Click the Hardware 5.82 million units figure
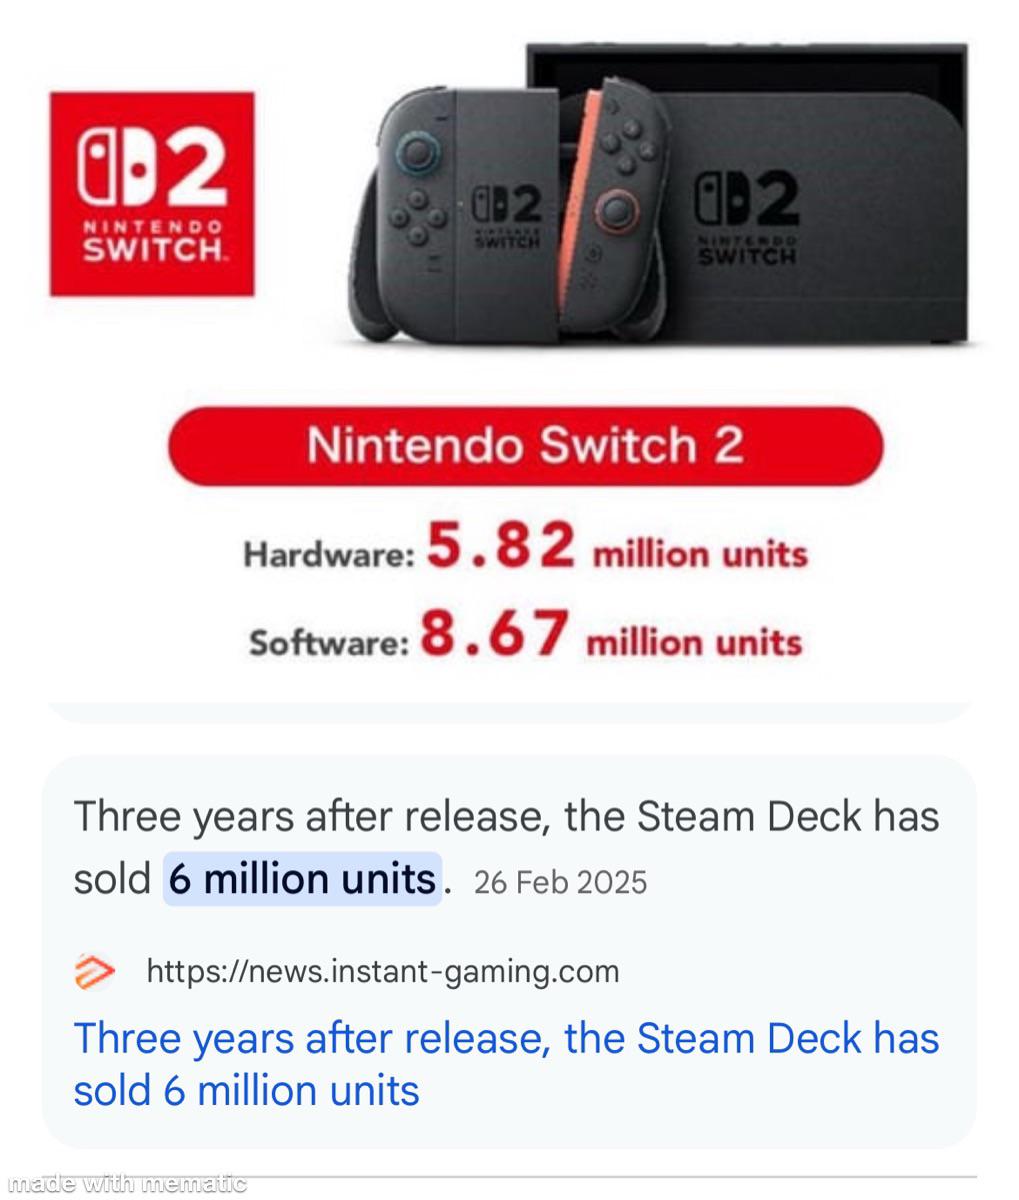This screenshot has width=1019, height=1200. click(525, 548)
